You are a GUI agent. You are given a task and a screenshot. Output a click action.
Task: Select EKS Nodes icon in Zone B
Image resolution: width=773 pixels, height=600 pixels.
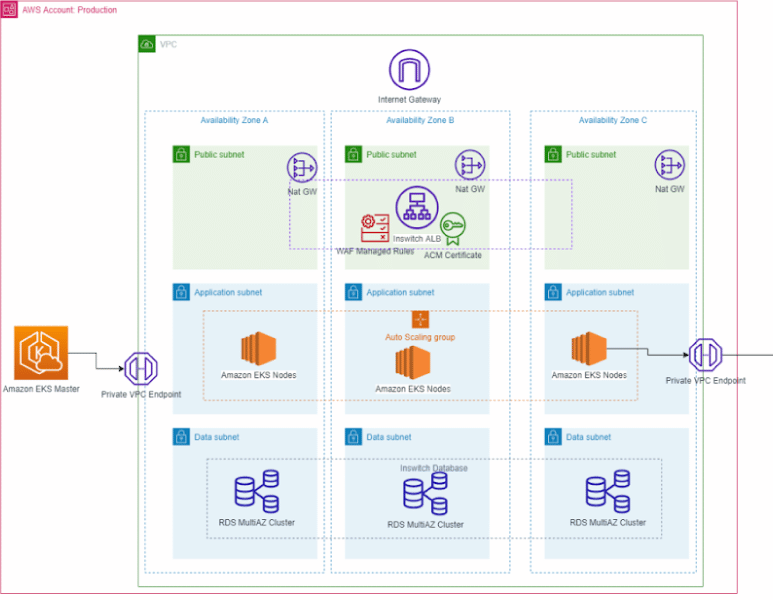click(x=413, y=363)
